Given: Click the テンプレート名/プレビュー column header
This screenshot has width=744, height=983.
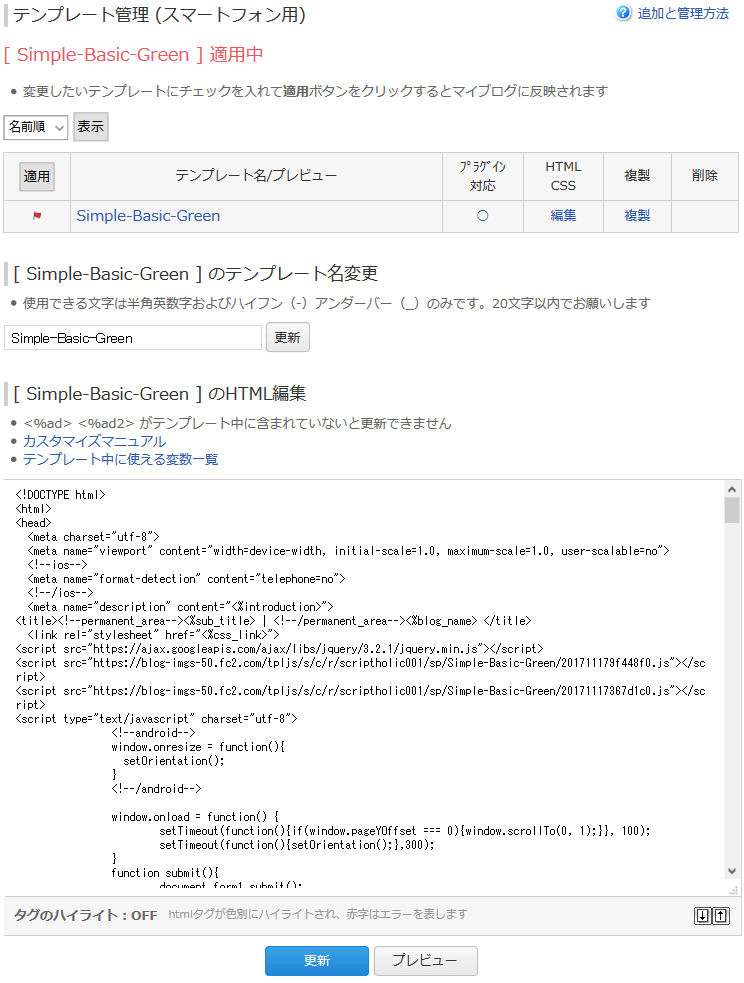Looking at the screenshot, I should click(x=256, y=176).
